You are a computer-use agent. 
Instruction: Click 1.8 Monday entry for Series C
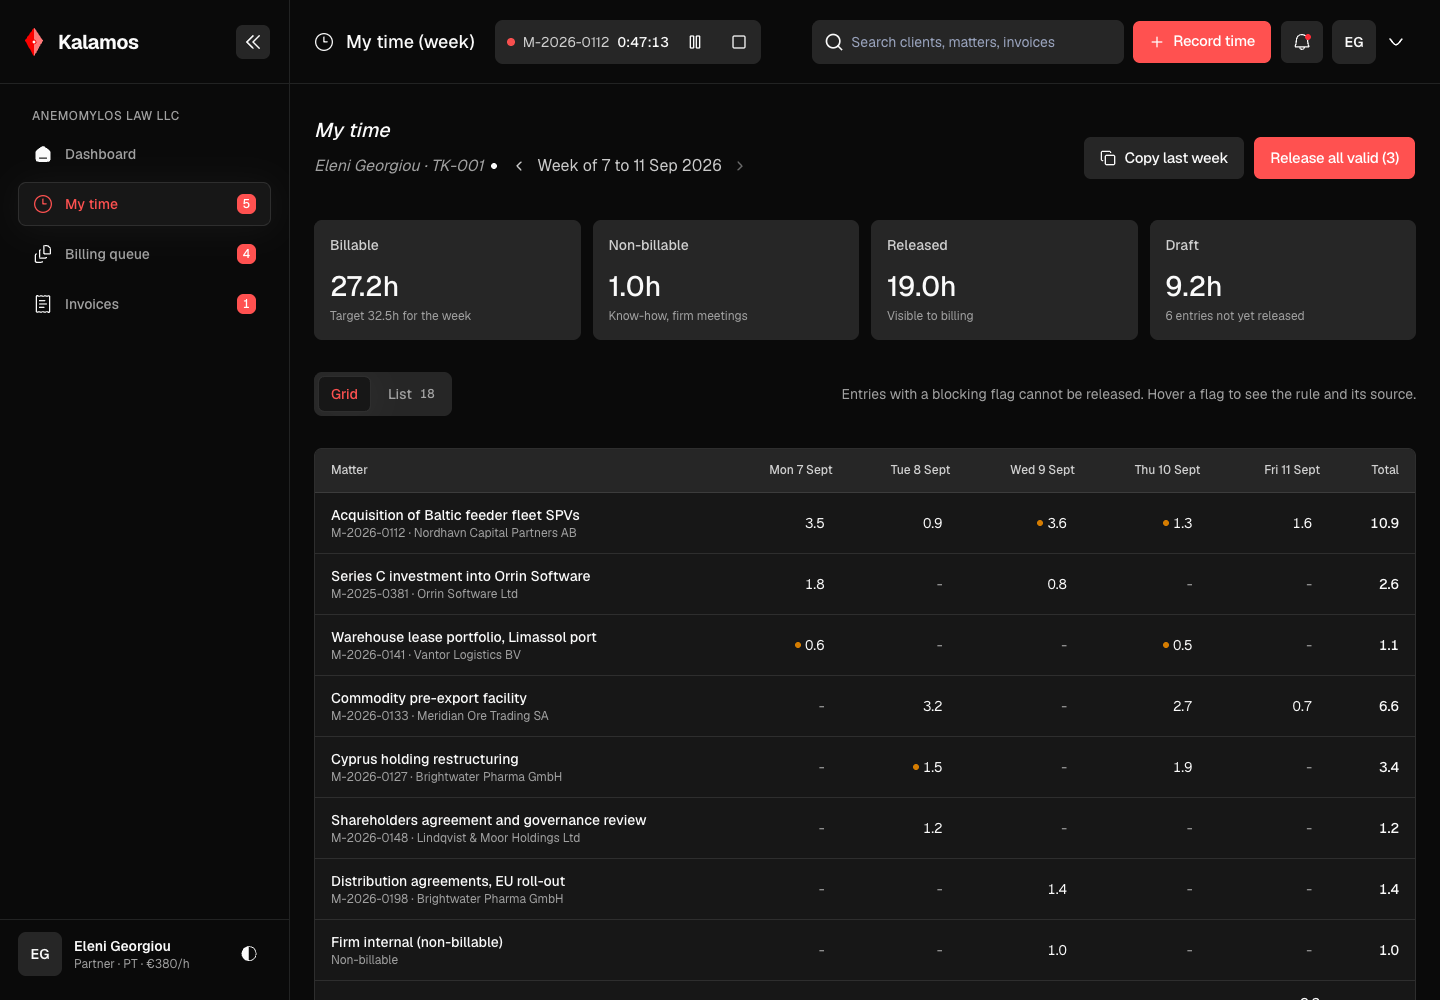point(815,584)
